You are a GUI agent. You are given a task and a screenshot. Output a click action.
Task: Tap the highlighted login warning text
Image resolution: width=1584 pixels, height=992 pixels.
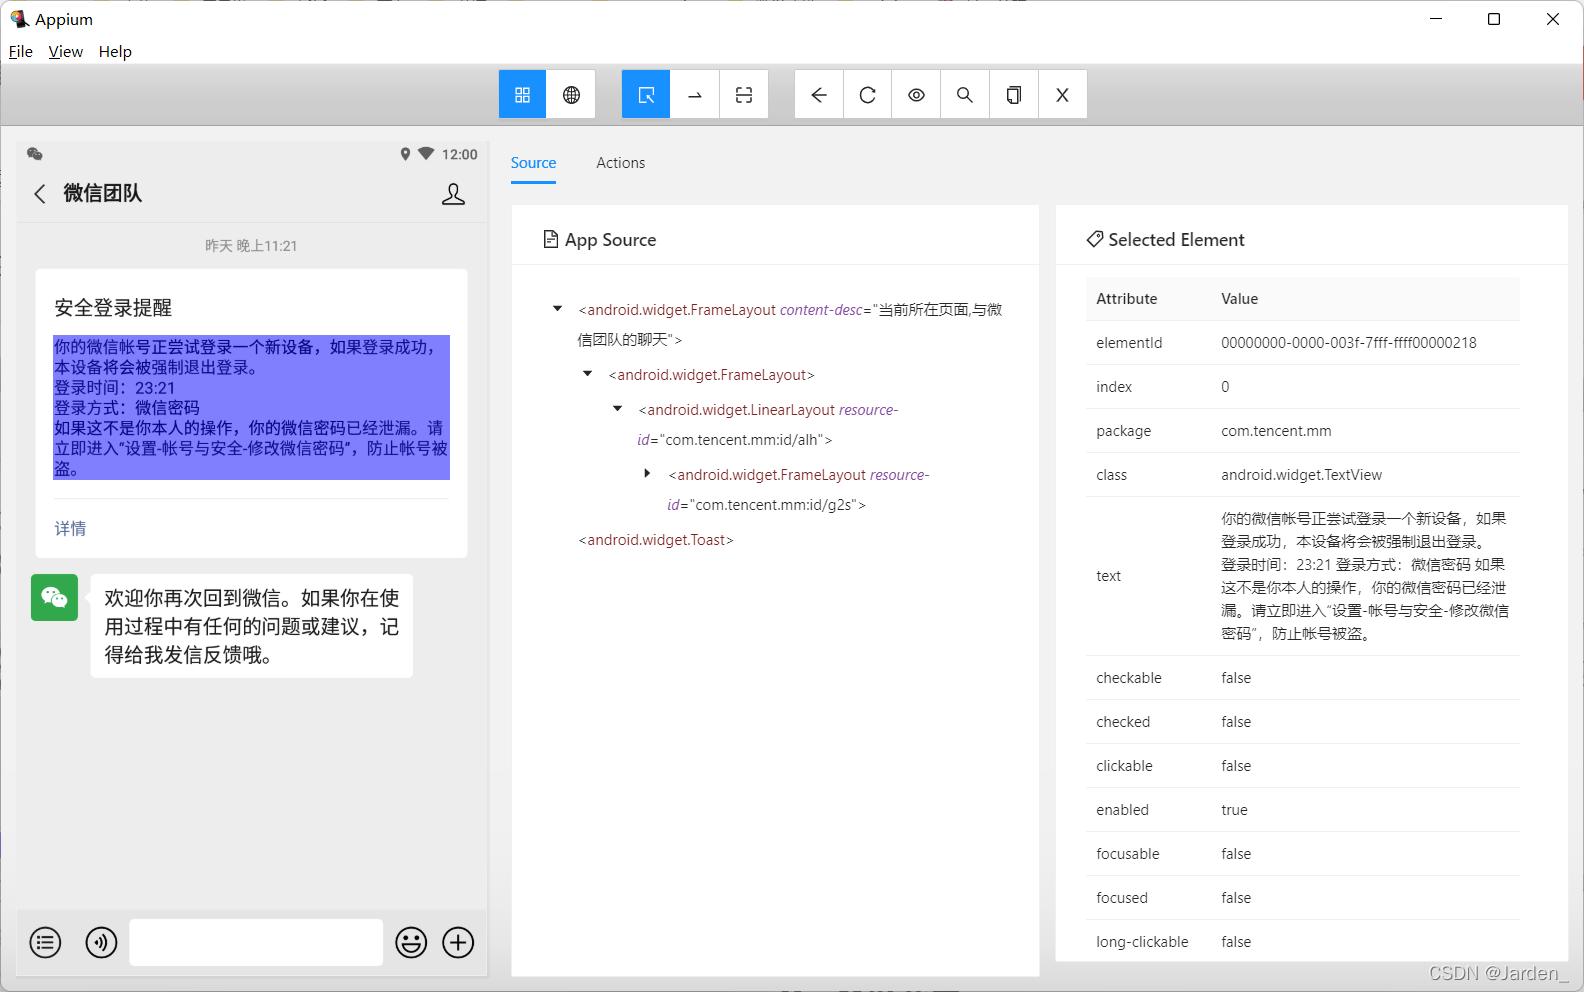click(x=251, y=407)
